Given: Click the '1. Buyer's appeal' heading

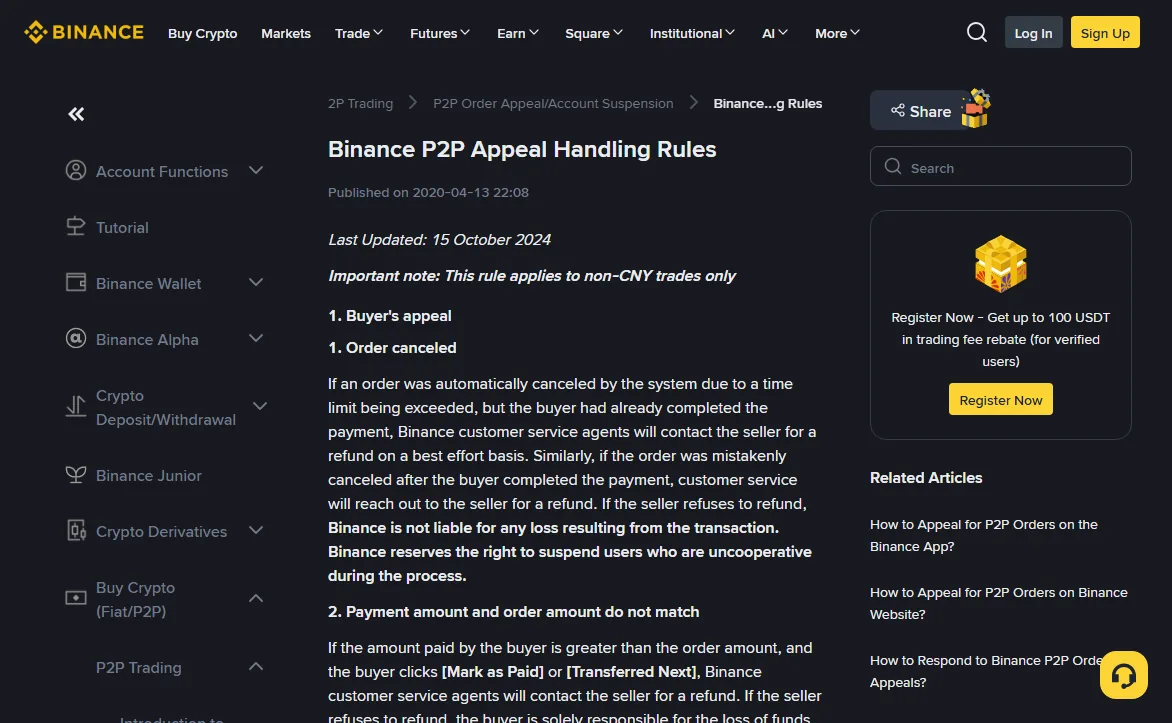Looking at the screenshot, I should point(389,316).
